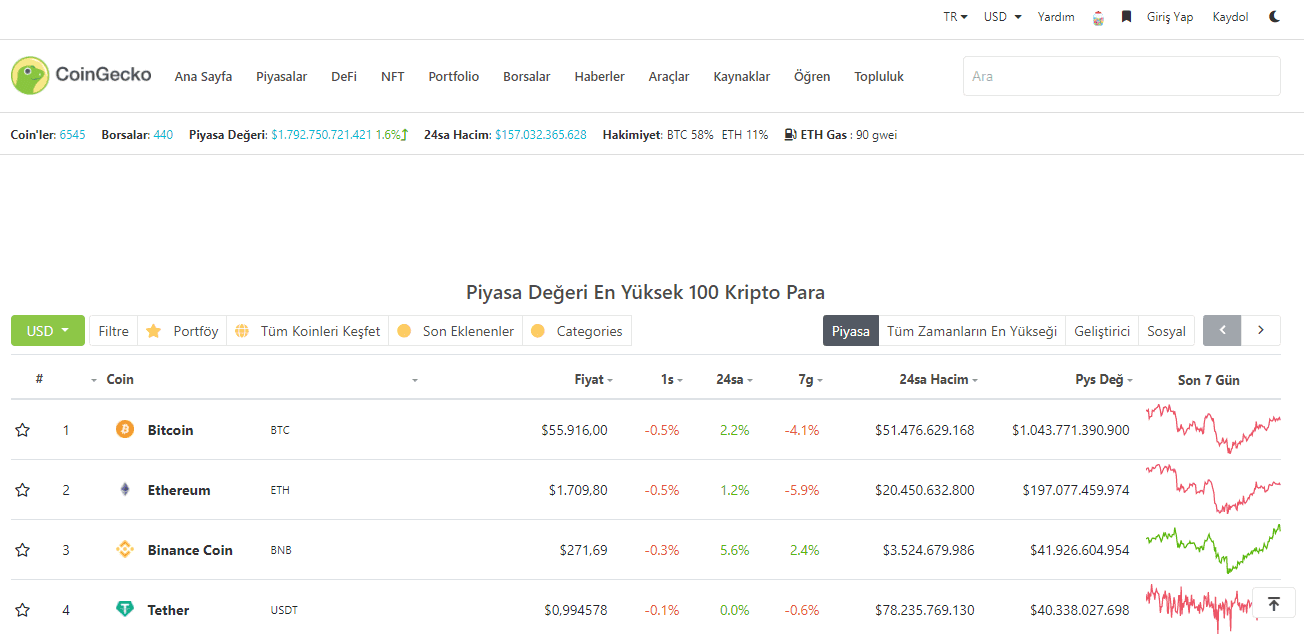Click the scroll-to-top arrow button

[x=1273, y=604]
